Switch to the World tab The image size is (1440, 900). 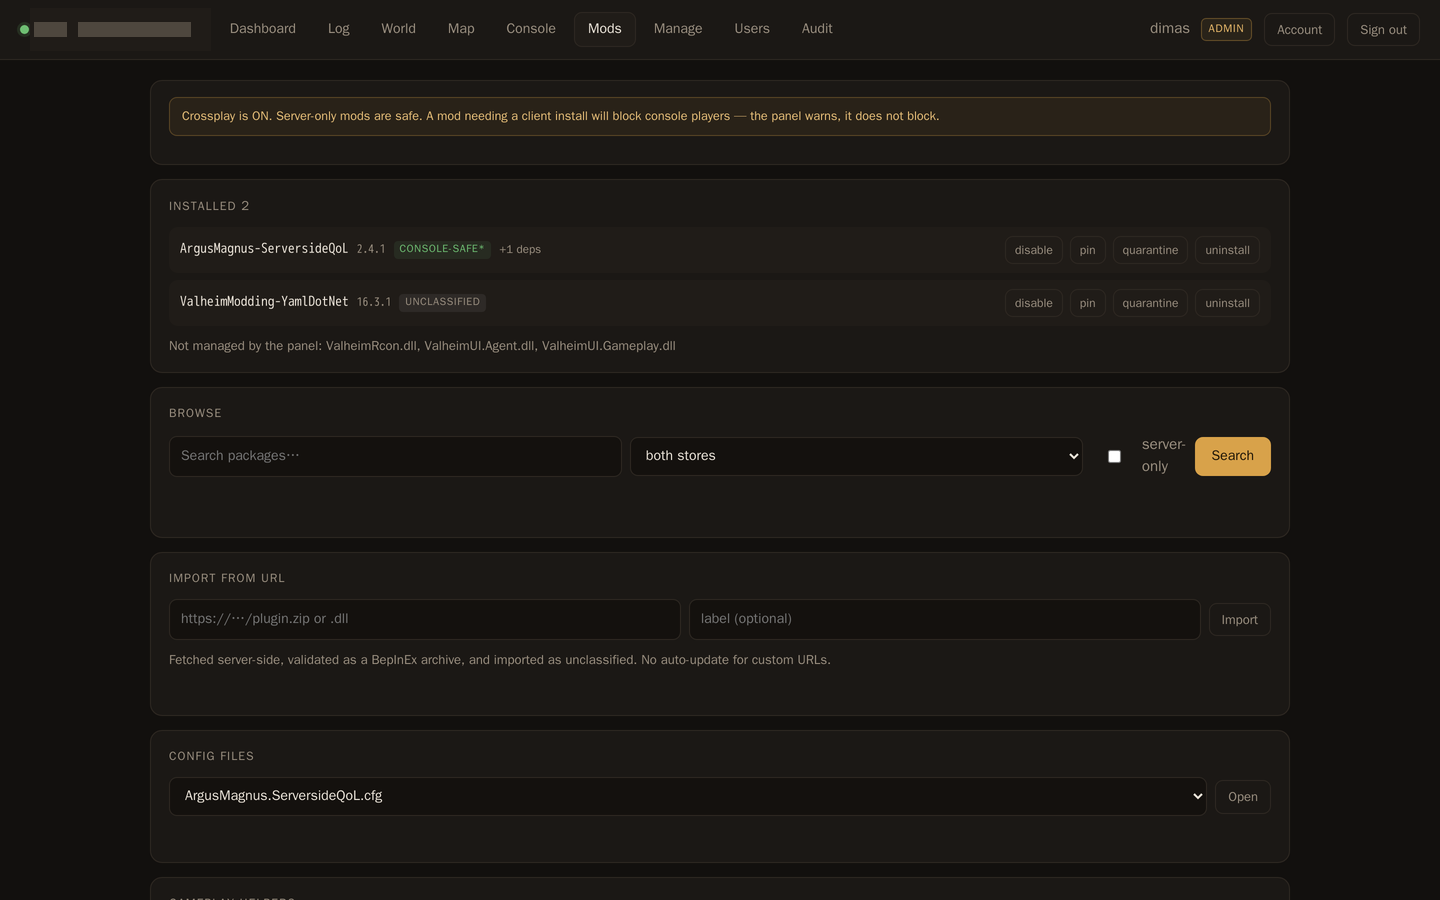point(398,29)
